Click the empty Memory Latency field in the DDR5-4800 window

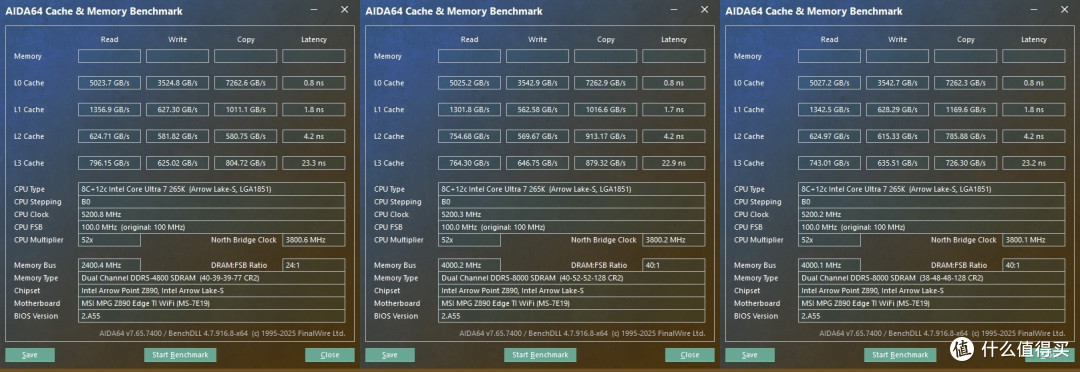313,56
